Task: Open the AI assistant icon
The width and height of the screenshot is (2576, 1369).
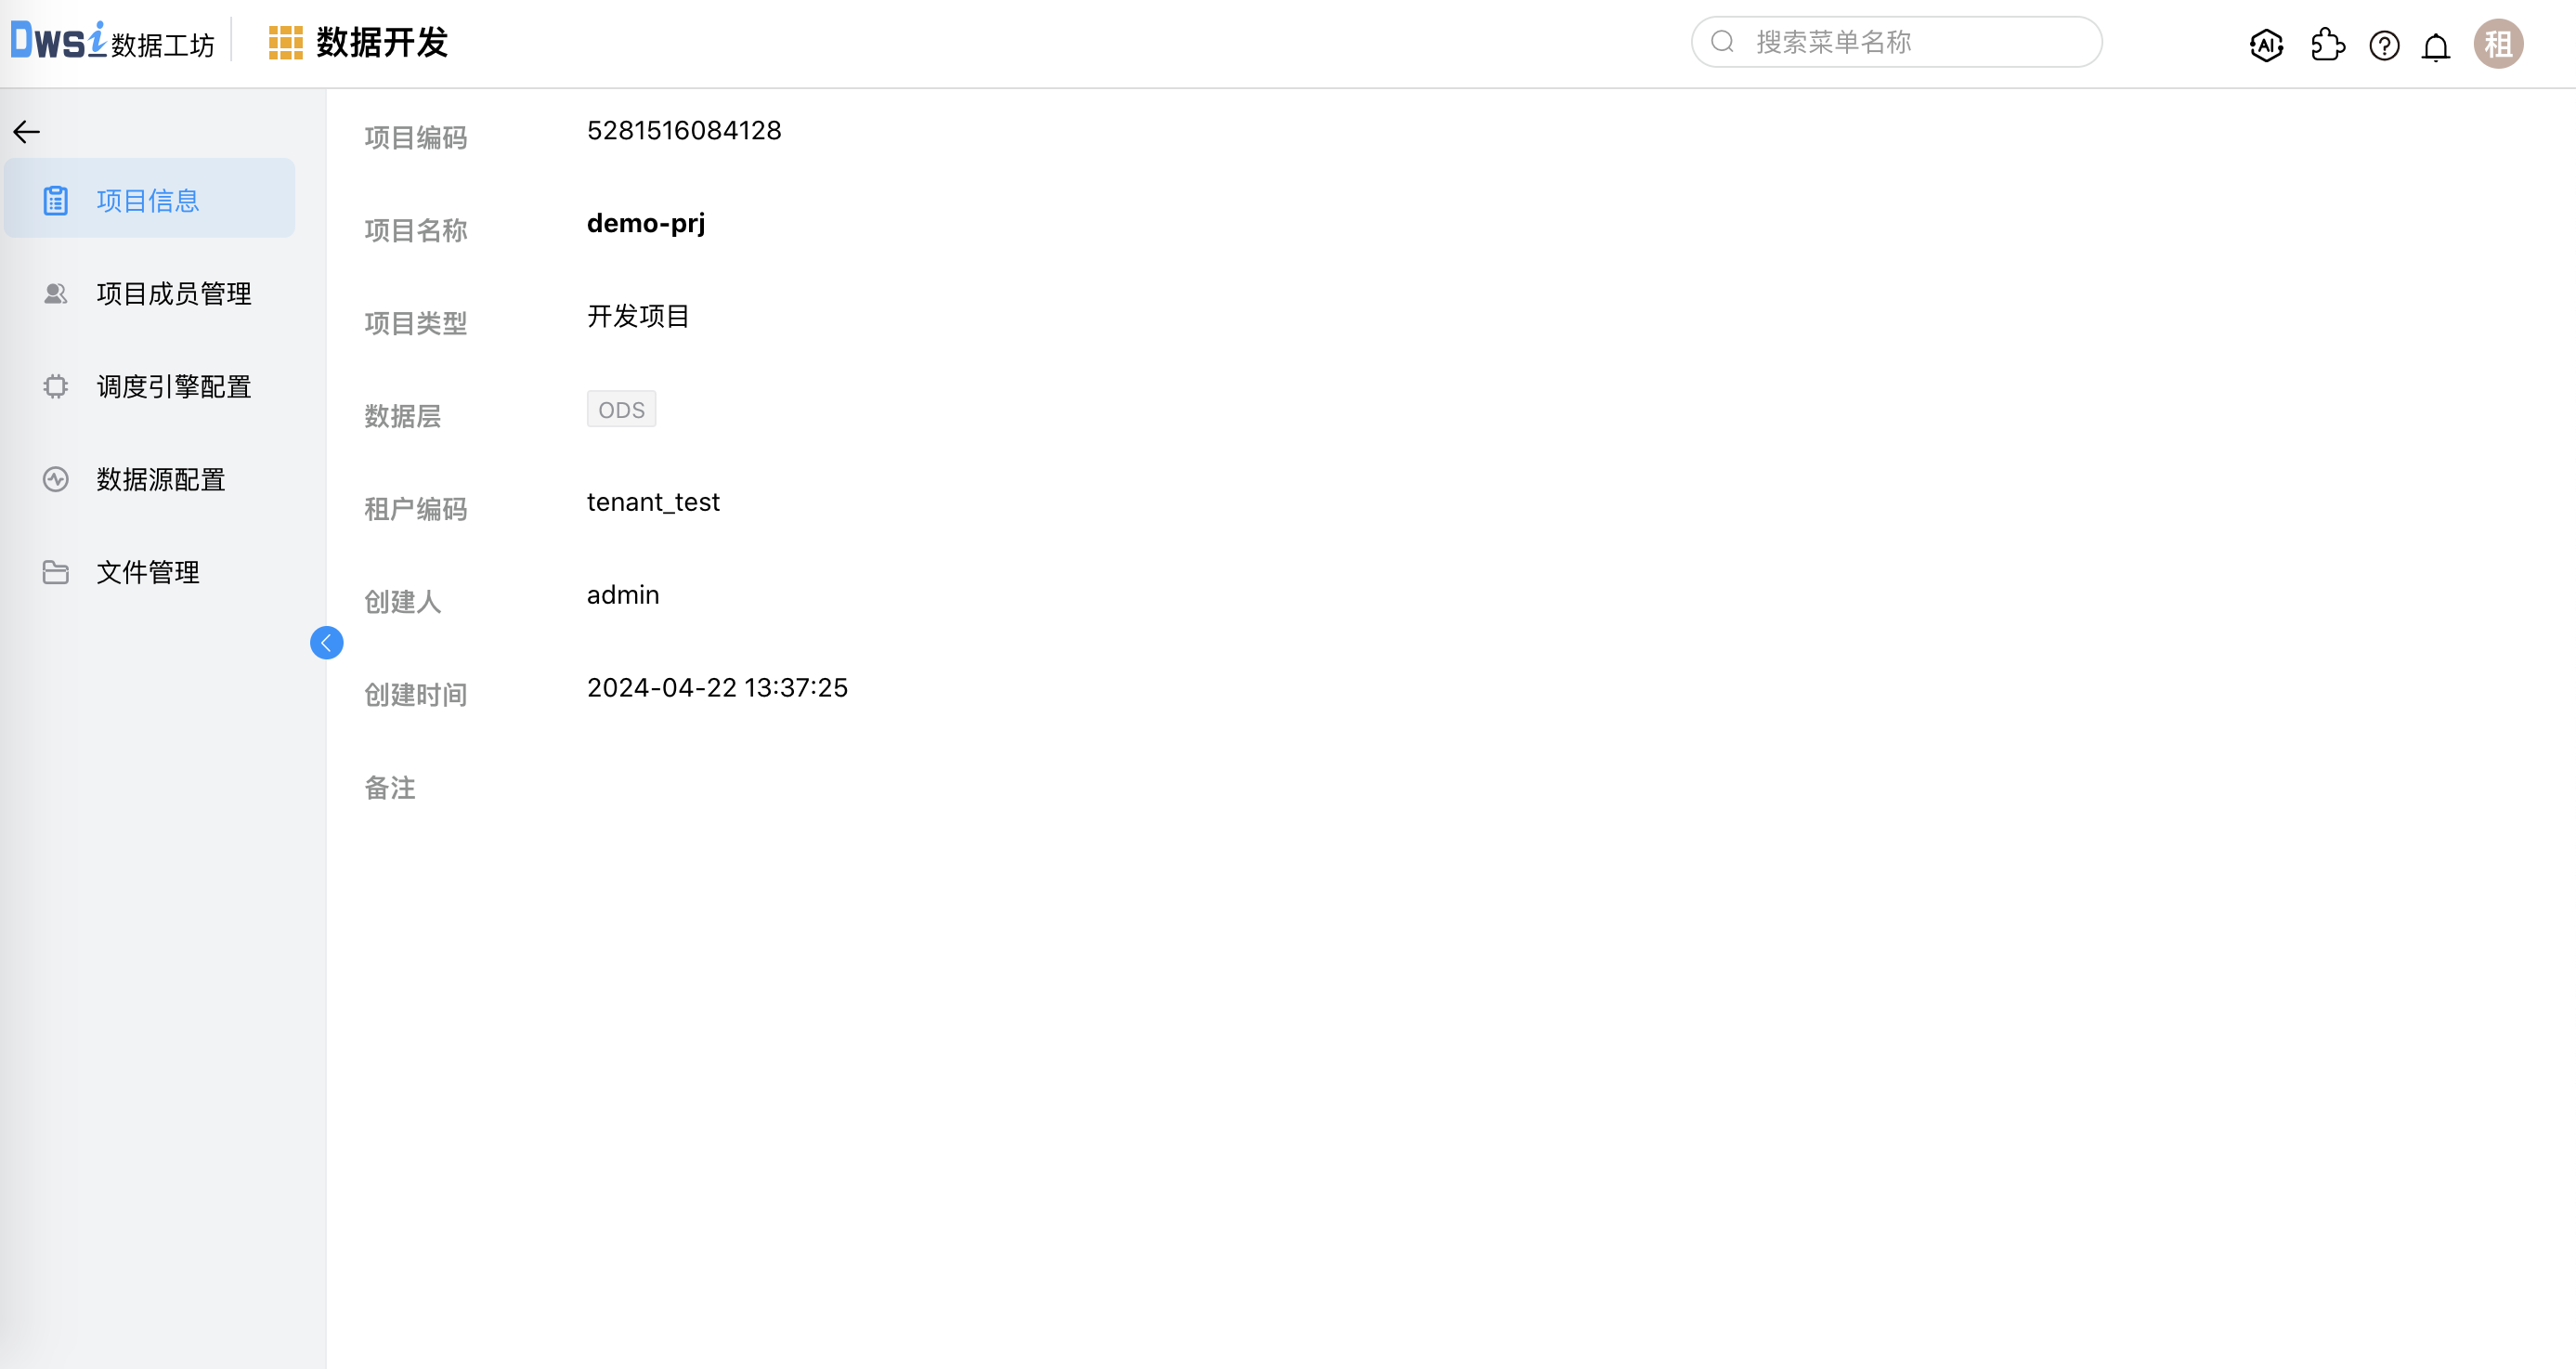Action: [2266, 45]
